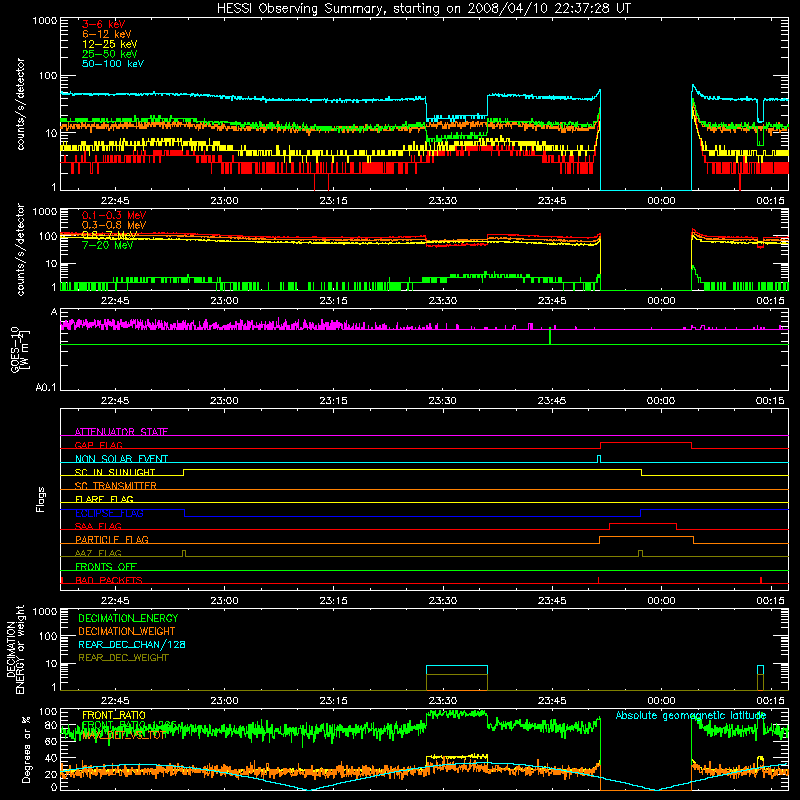Screen dimensions: 800x800
Task: Select the FRONTS_OFF flag label
Action: tap(106, 567)
